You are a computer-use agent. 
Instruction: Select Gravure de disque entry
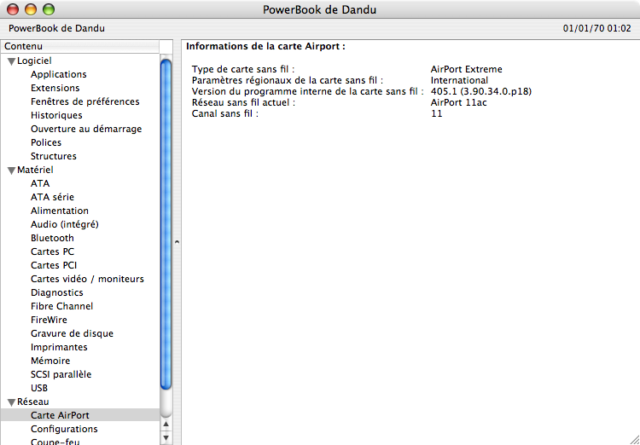pyautogui.click(x=72, y=334)
